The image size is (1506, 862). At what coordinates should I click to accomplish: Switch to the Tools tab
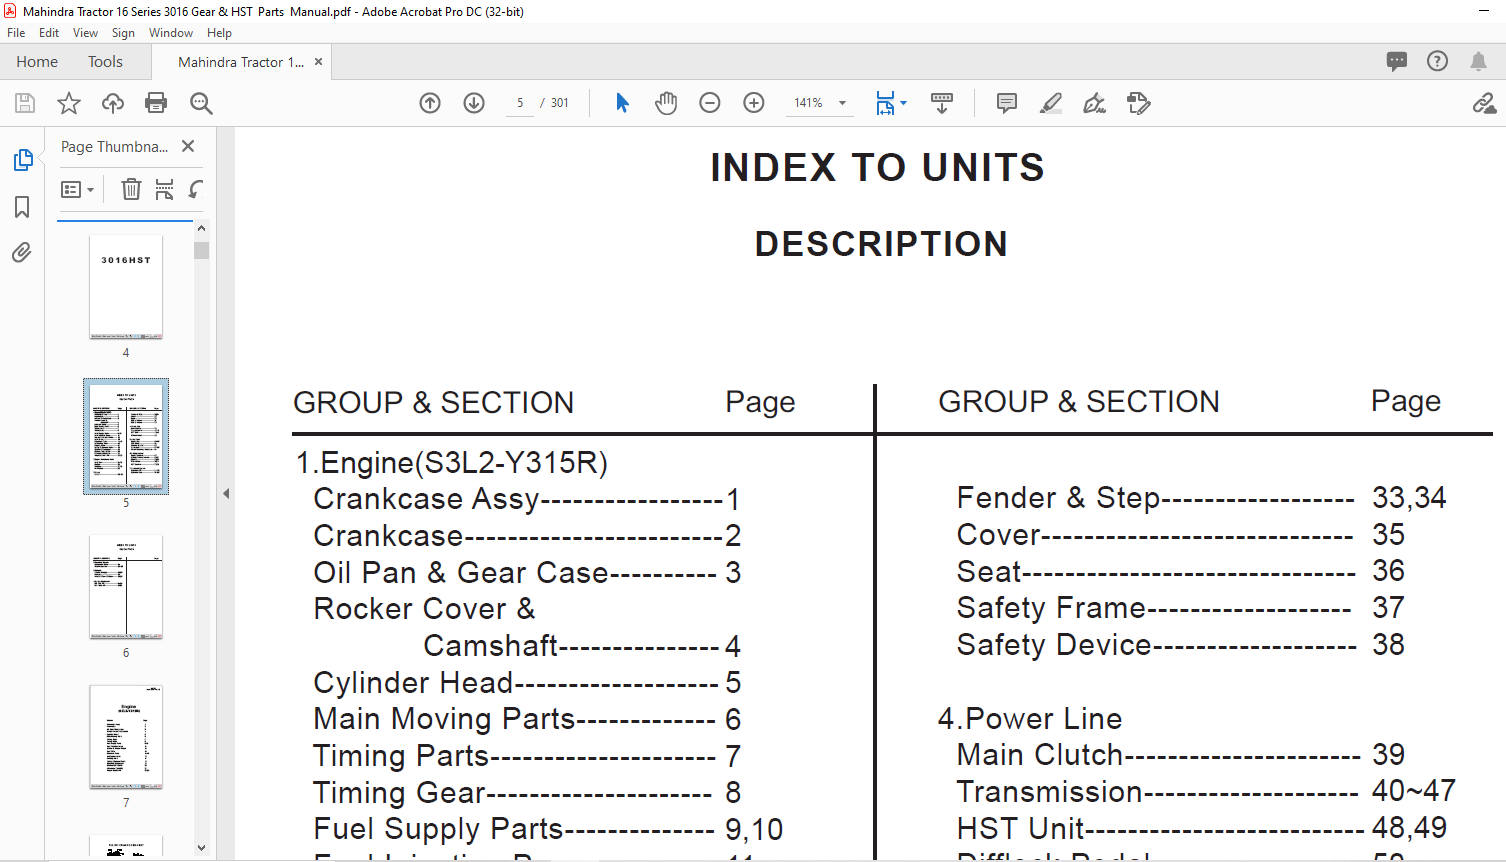[105, 62]
